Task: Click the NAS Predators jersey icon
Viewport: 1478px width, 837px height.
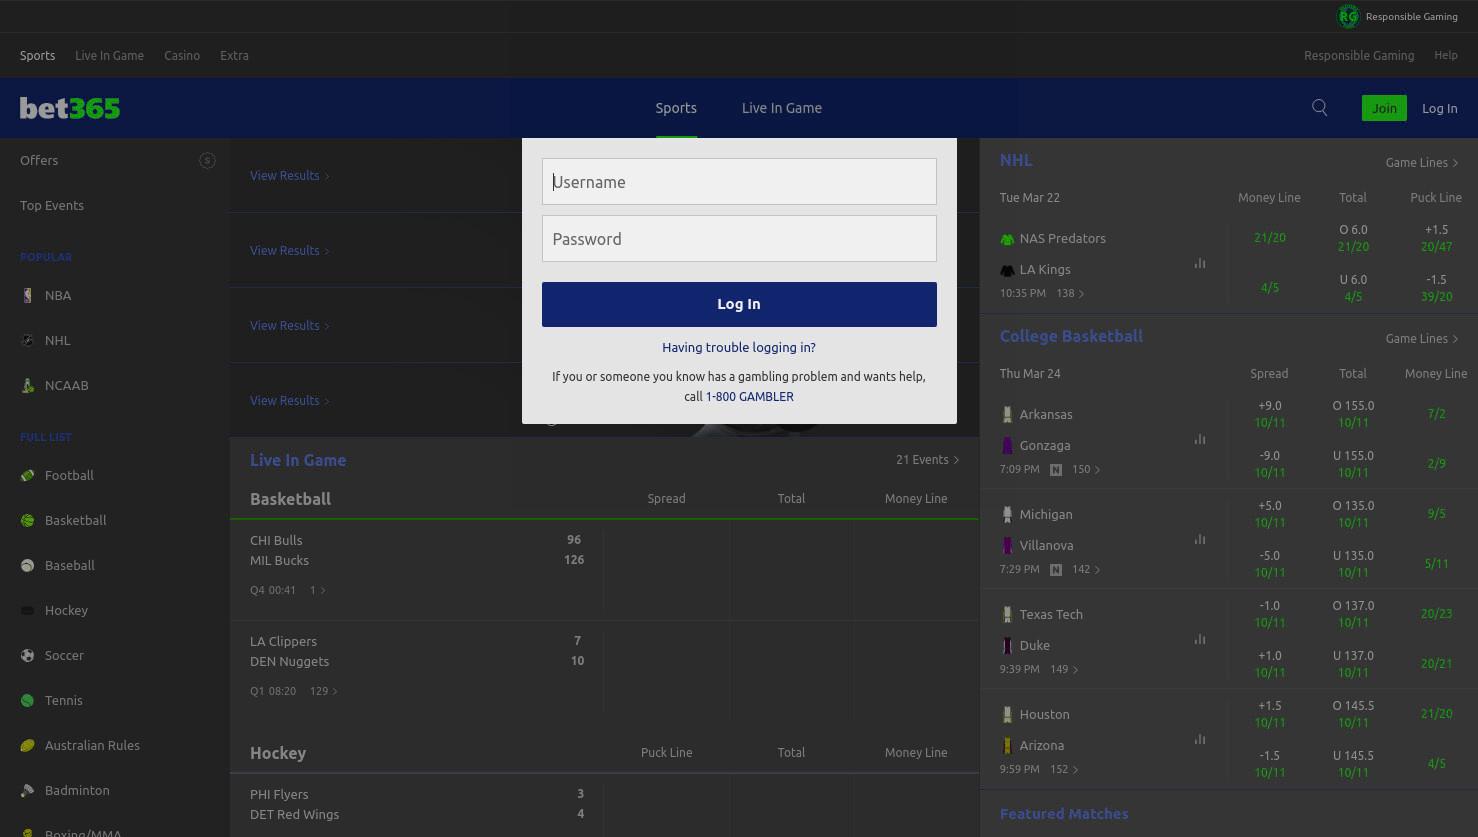Action: tap(1007, 239)
